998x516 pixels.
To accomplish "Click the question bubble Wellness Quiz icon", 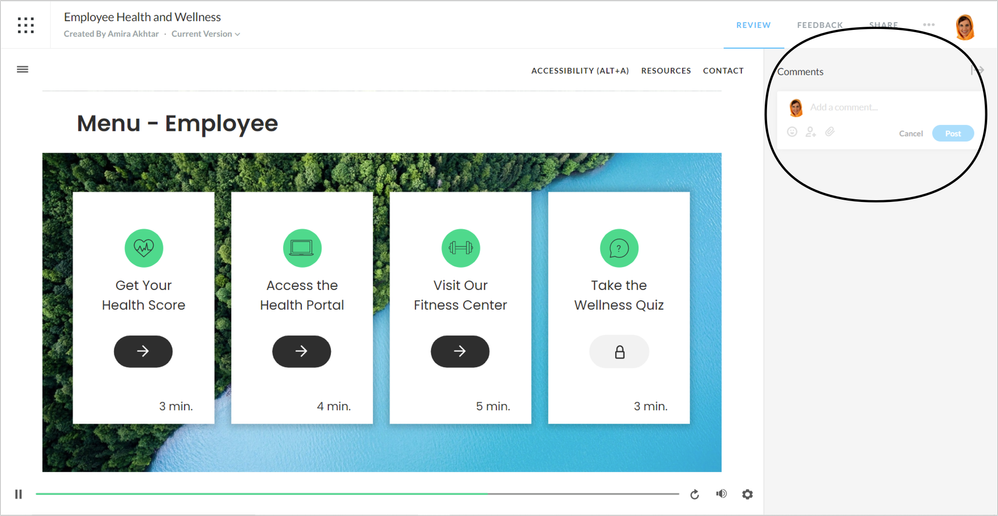I will tap(619, 248).
